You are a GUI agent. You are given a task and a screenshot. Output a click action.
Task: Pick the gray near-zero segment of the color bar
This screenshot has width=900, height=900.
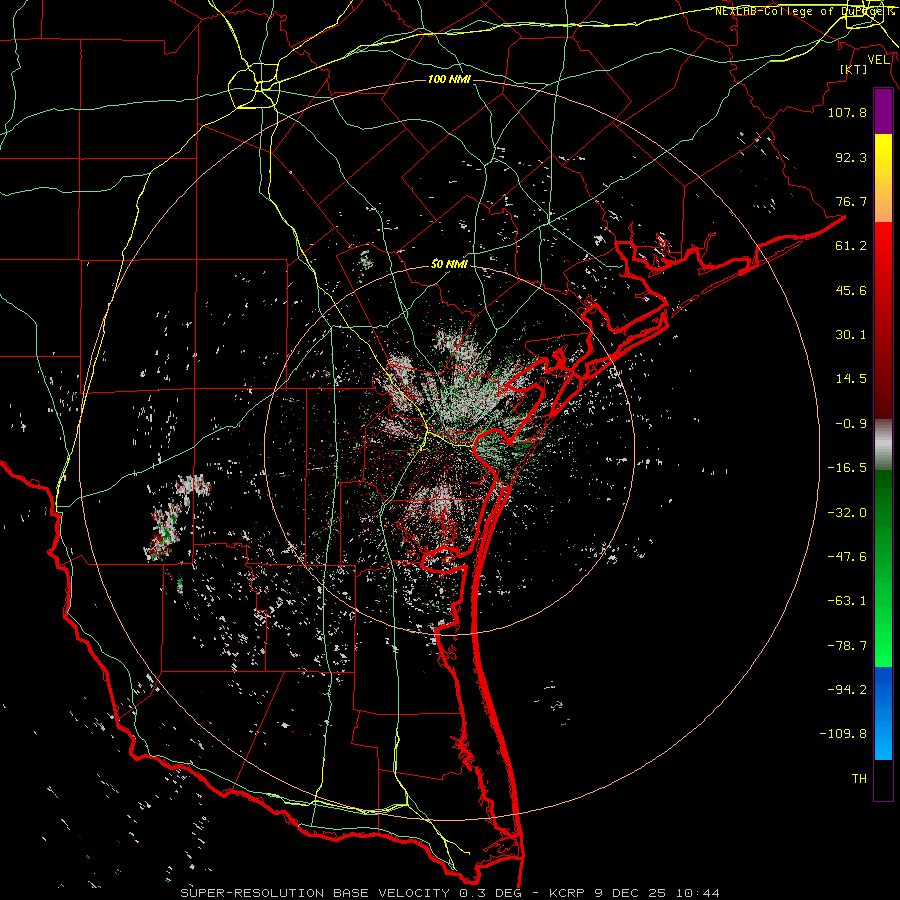[883, 445]
